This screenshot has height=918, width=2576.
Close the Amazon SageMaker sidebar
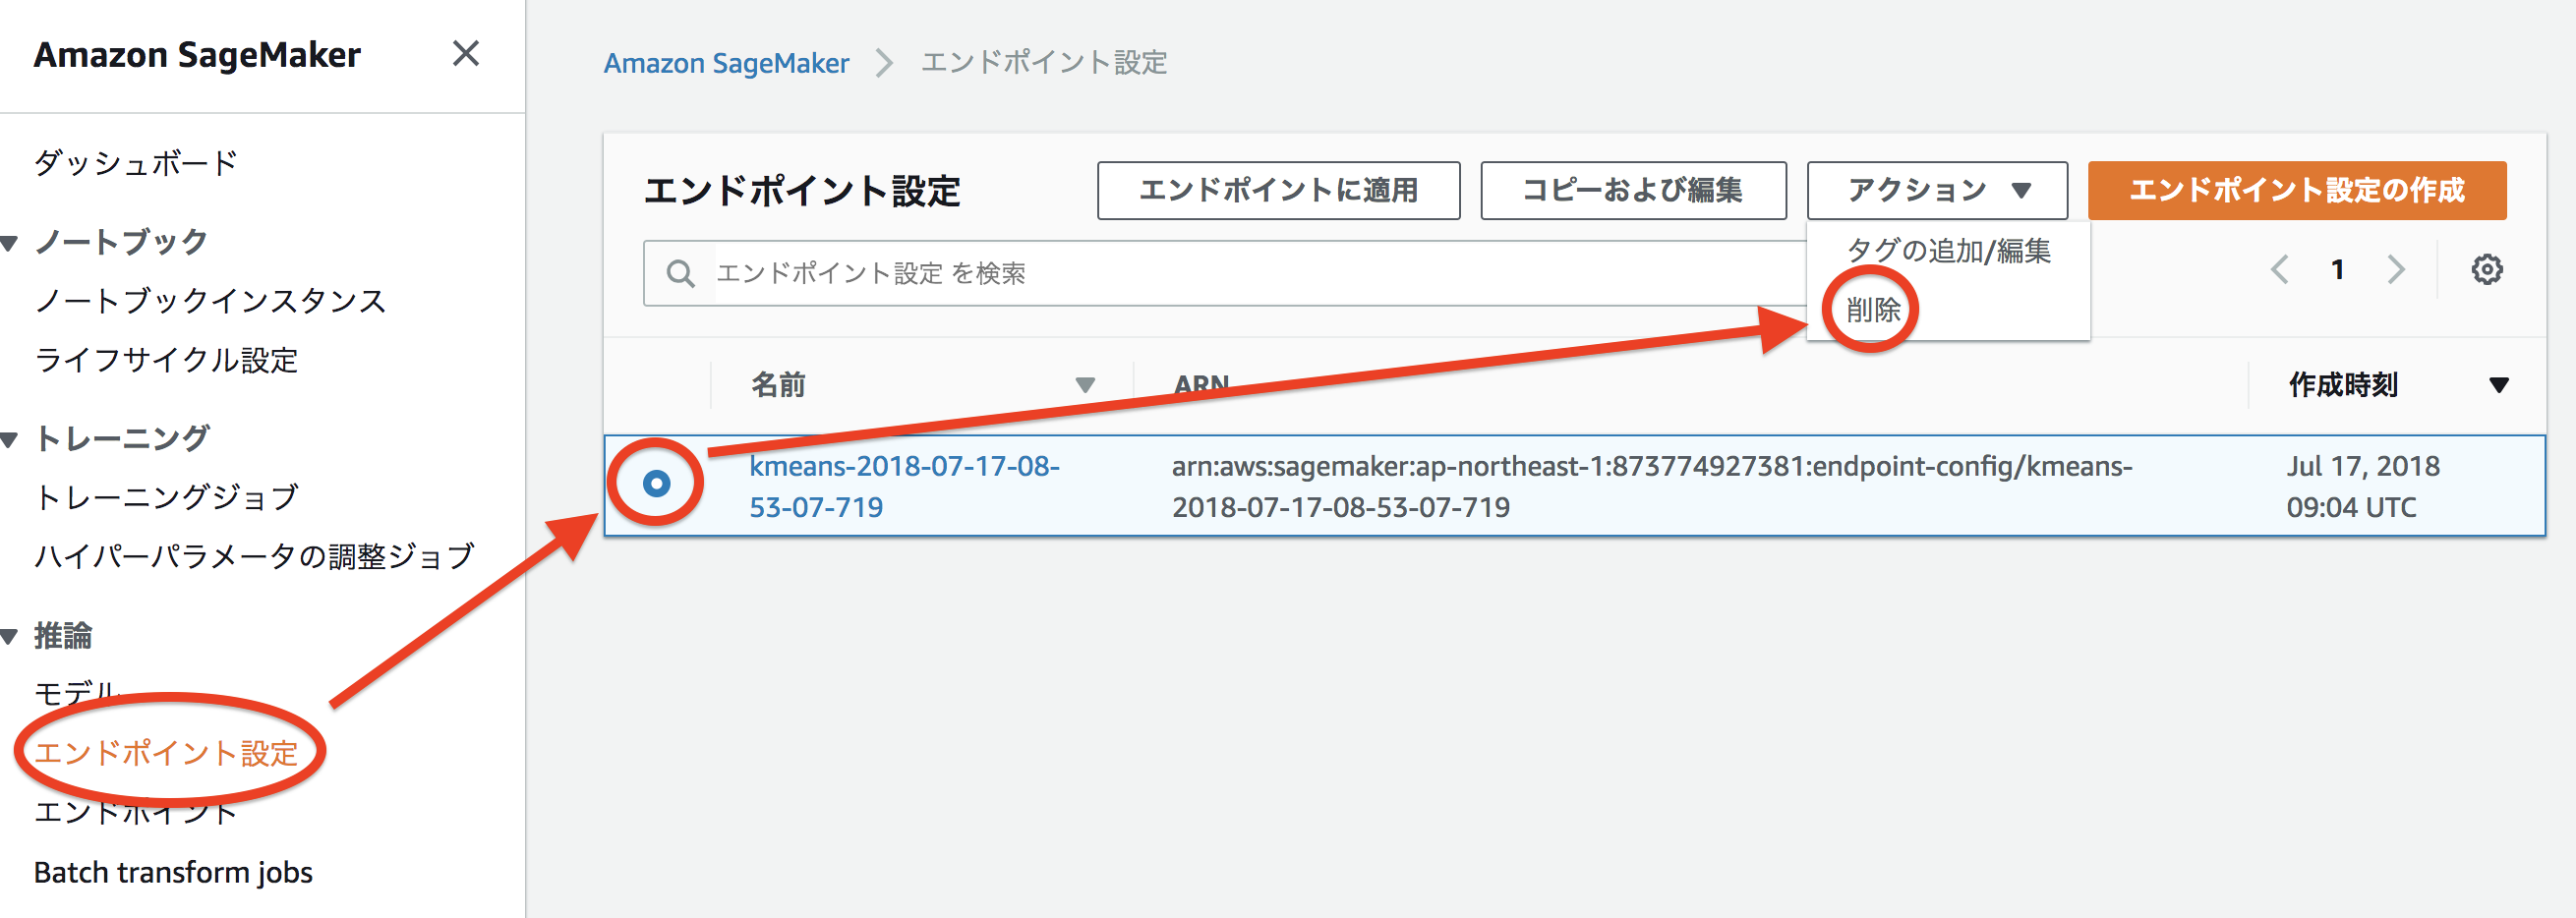[x=465, y=53]
